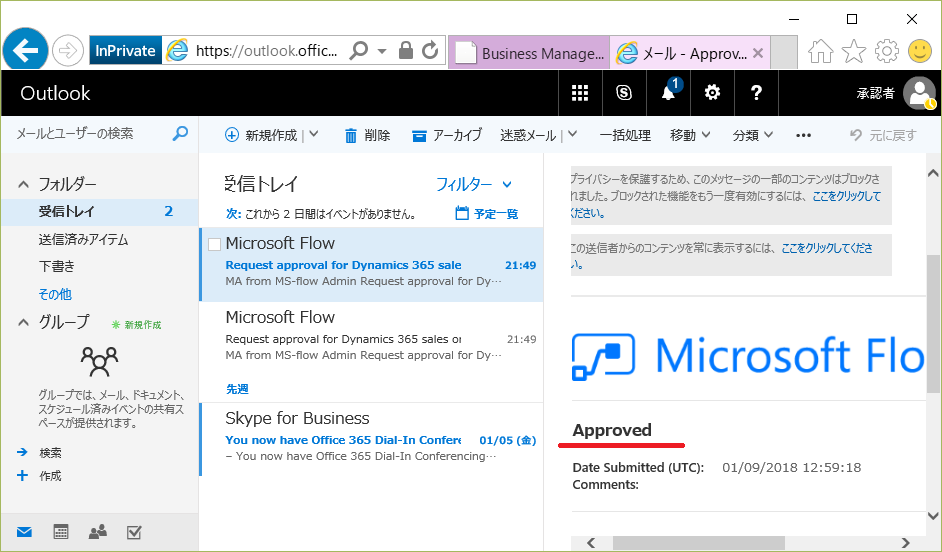Switch to the Business Manage... tab
The height and width of the screenshot is (552, 942).
529,53
